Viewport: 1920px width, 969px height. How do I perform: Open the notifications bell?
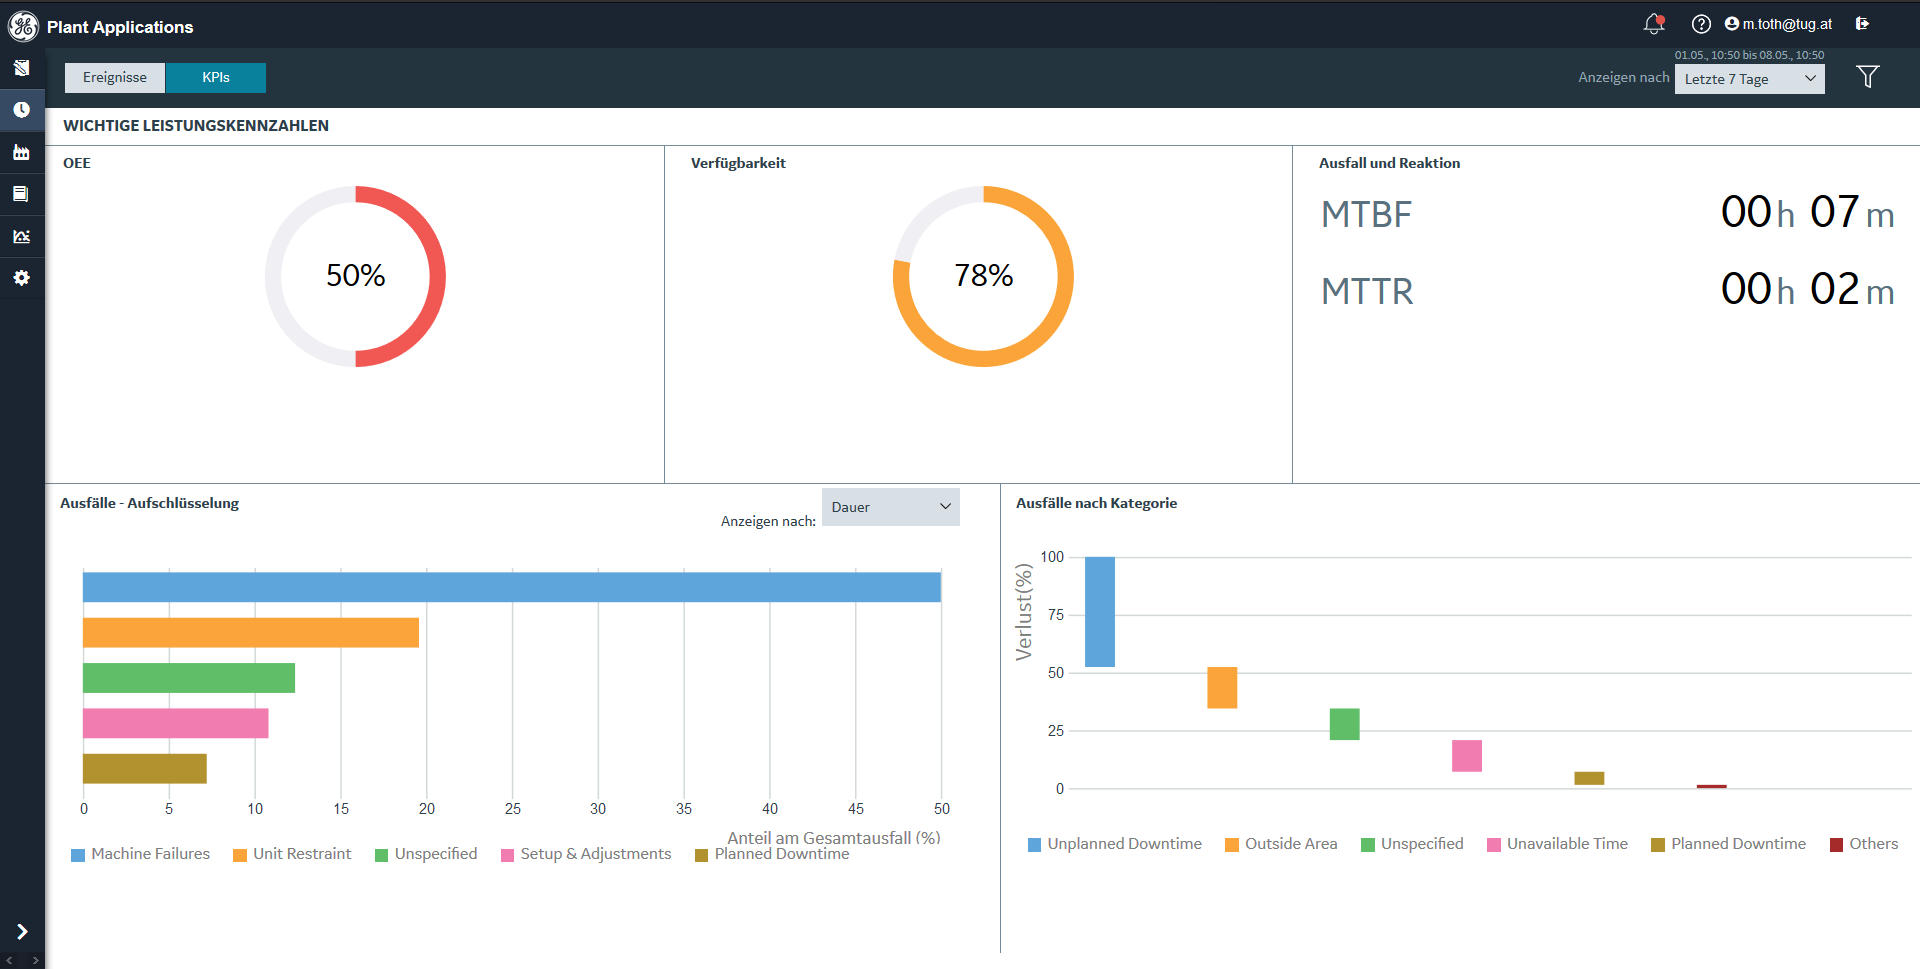[x=1653, y=24]
